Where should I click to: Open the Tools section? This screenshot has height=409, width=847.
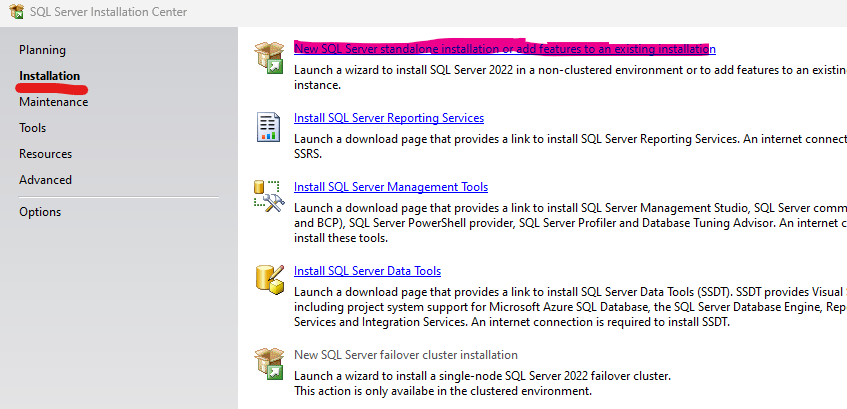(x=32, y=128)
